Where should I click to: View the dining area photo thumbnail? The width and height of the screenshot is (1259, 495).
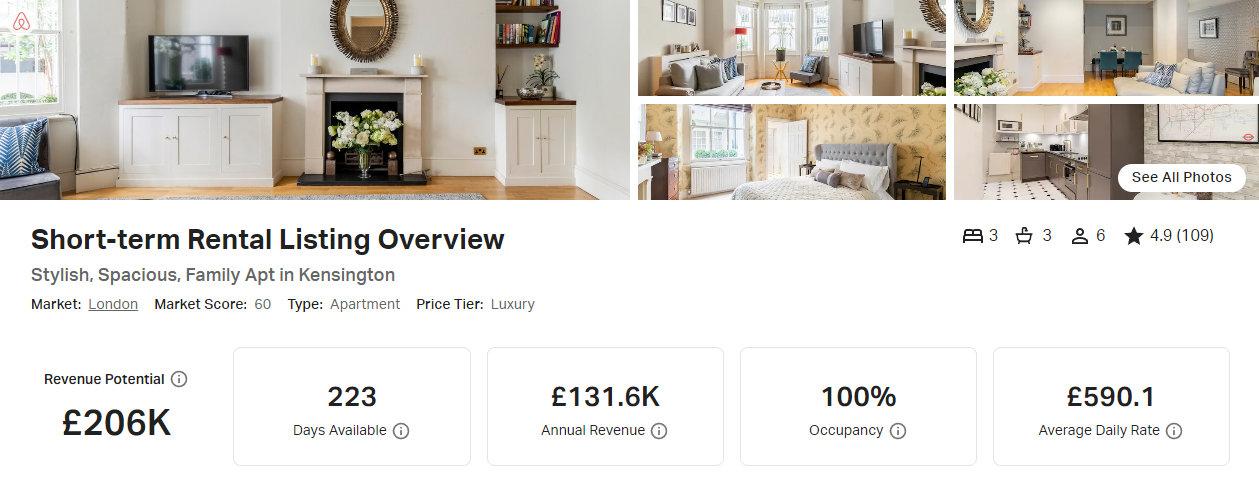[1106, 48]
